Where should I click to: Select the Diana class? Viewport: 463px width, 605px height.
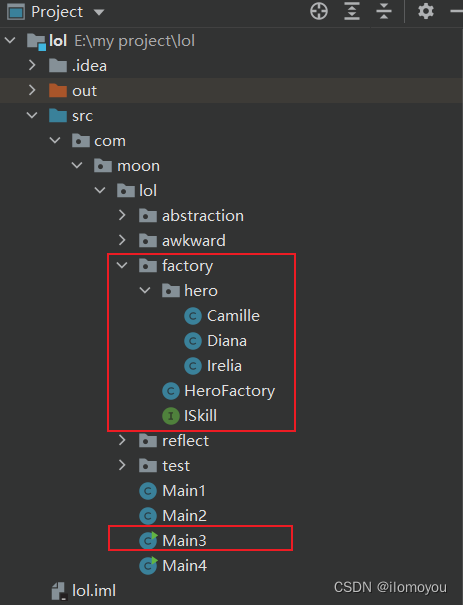tap(227, 341)
